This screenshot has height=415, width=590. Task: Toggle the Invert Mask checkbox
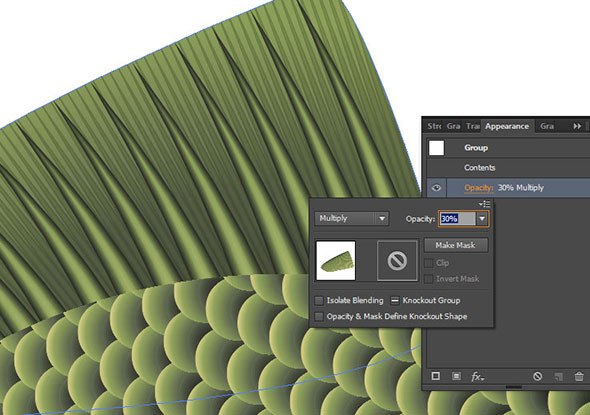[x=428, y=279]
